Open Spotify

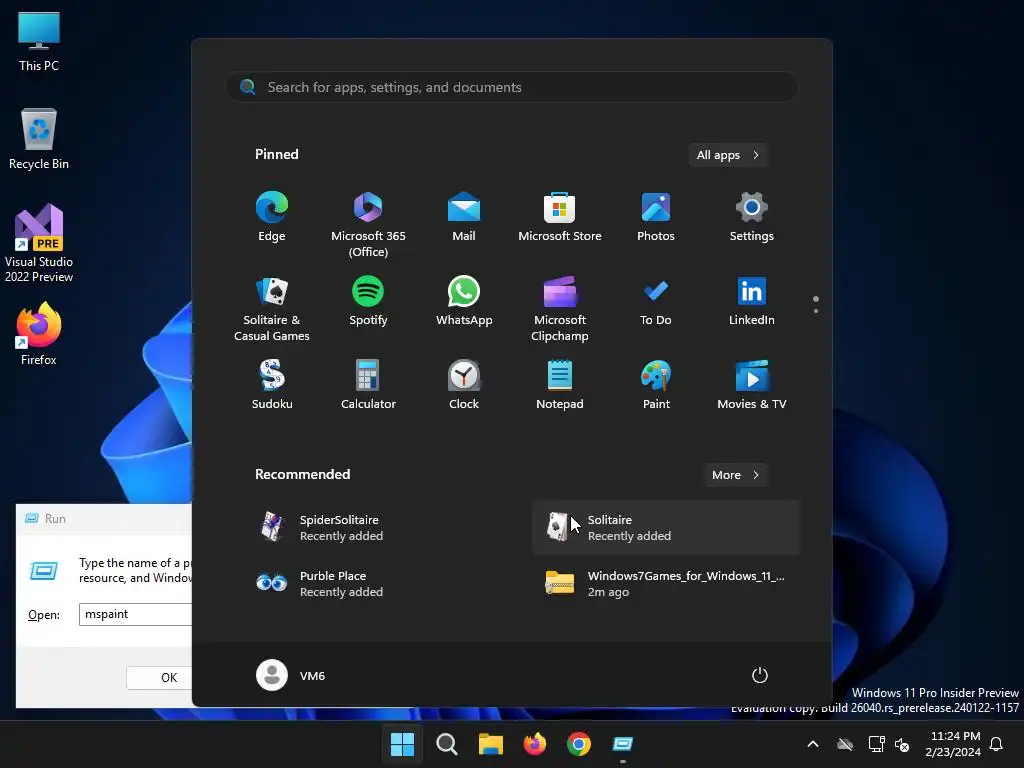tap(368, 301)
